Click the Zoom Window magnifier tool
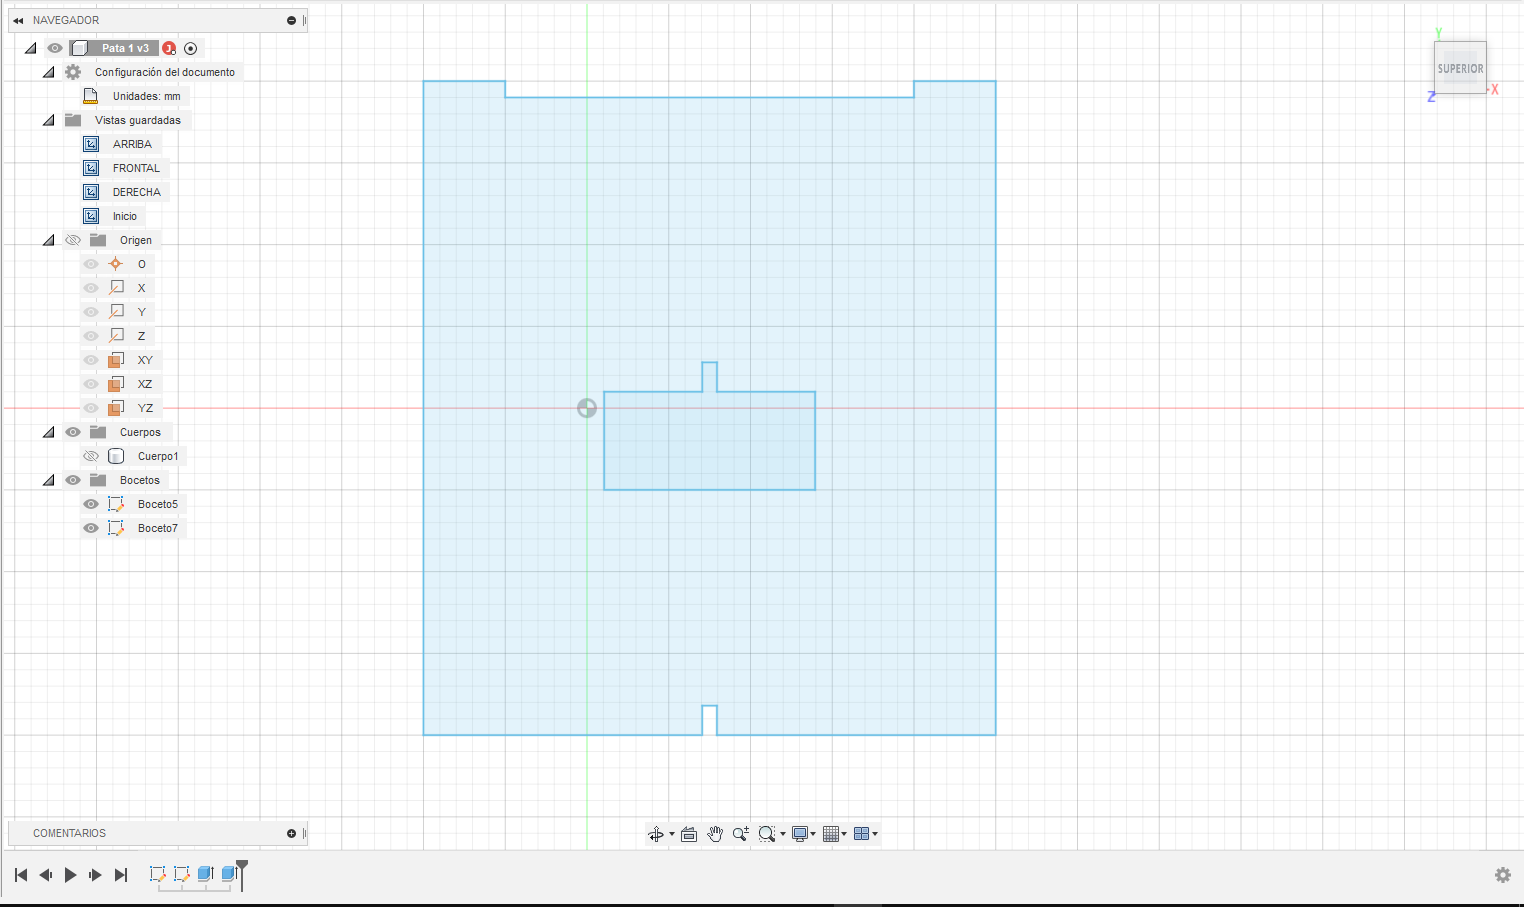 [x=767, y=834]
